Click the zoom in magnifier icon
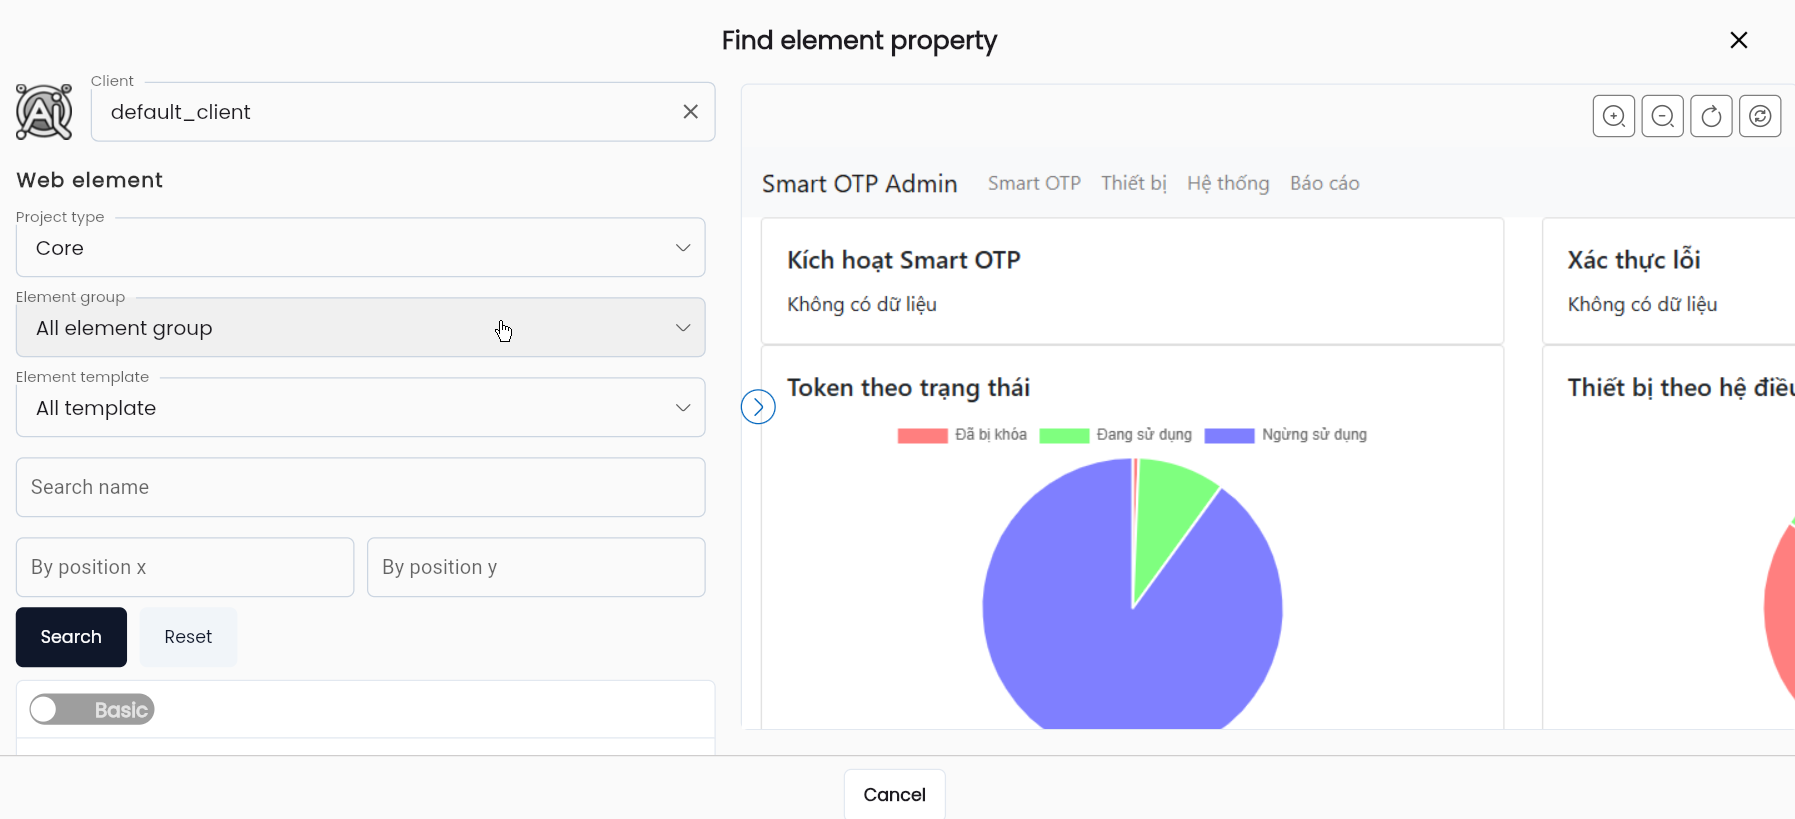This screenshot has height=819, width=1795. [x=1613, y=116]
